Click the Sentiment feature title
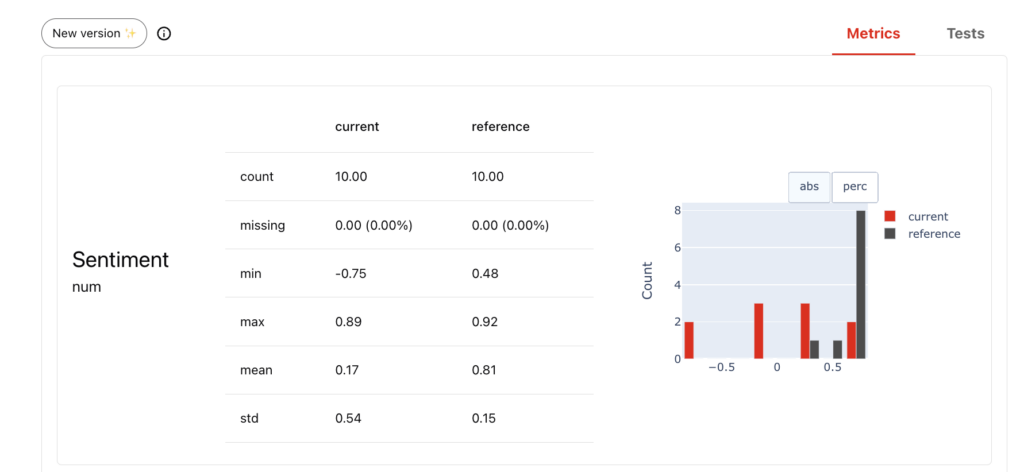 [120, 260]
